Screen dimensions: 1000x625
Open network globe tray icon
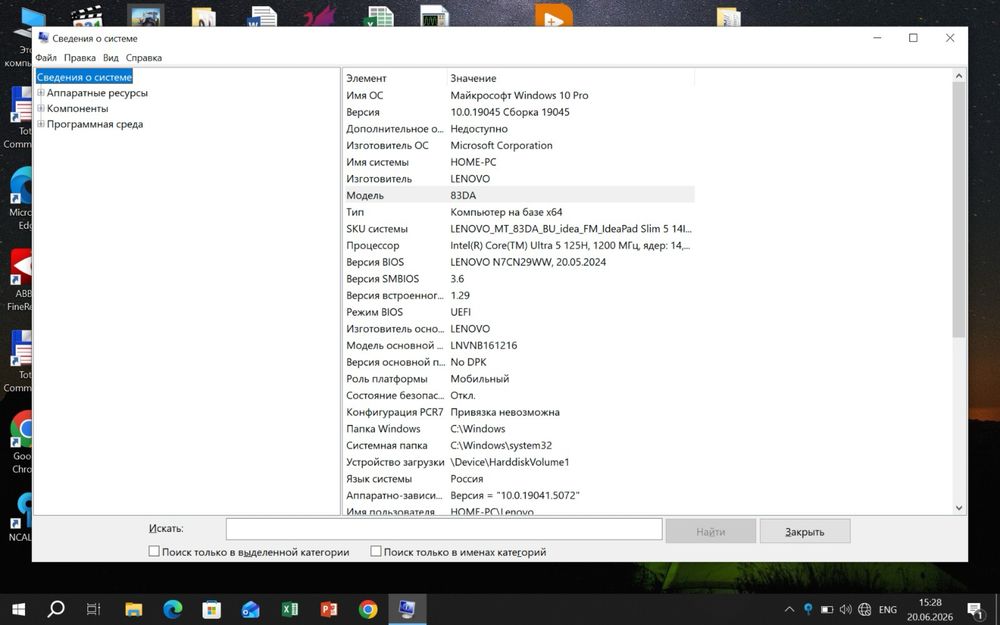[x=865, y=610]
